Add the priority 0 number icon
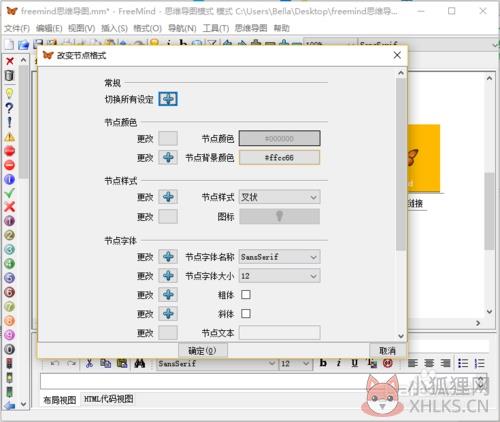Screen dimensions: 500x422 pyautogui.click(x=10, y=349)
